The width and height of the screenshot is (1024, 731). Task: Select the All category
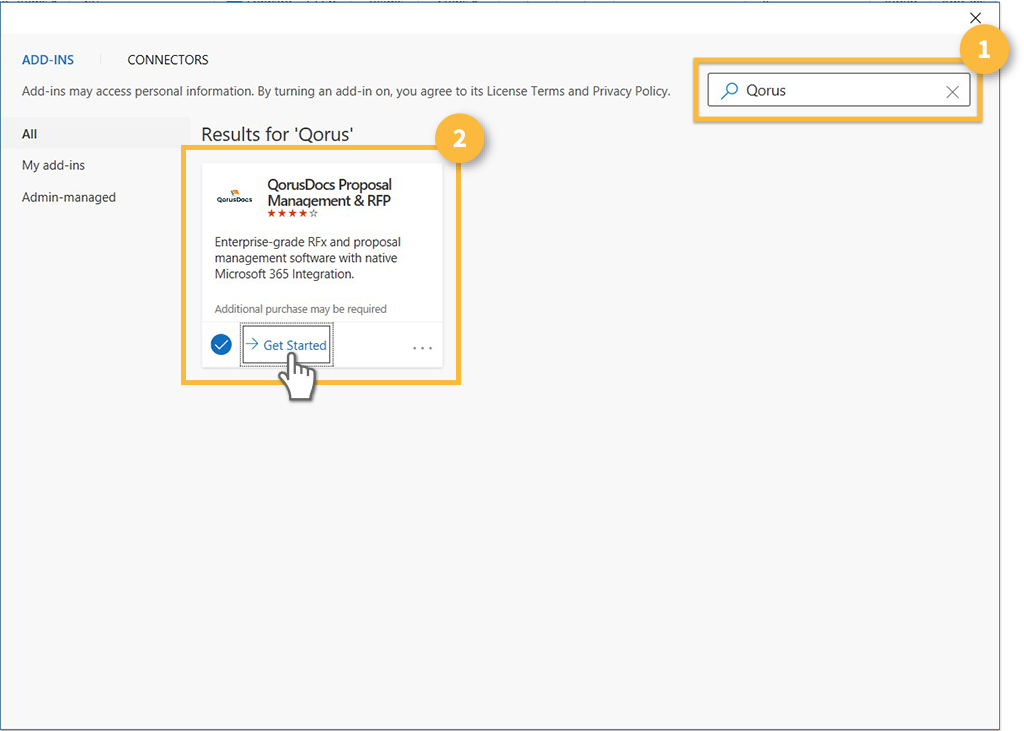click(95, 134)
